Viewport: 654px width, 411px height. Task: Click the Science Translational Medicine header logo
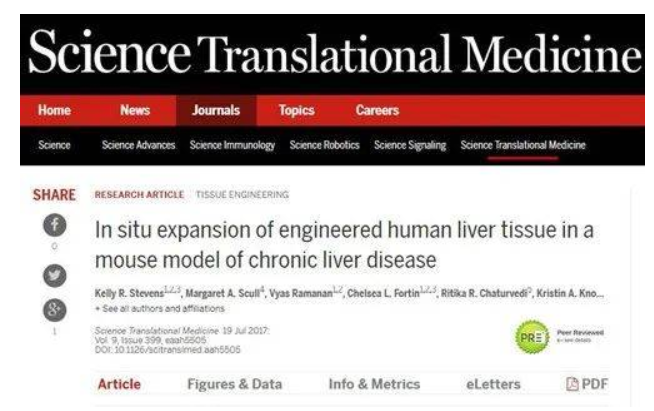click(335, 53)
